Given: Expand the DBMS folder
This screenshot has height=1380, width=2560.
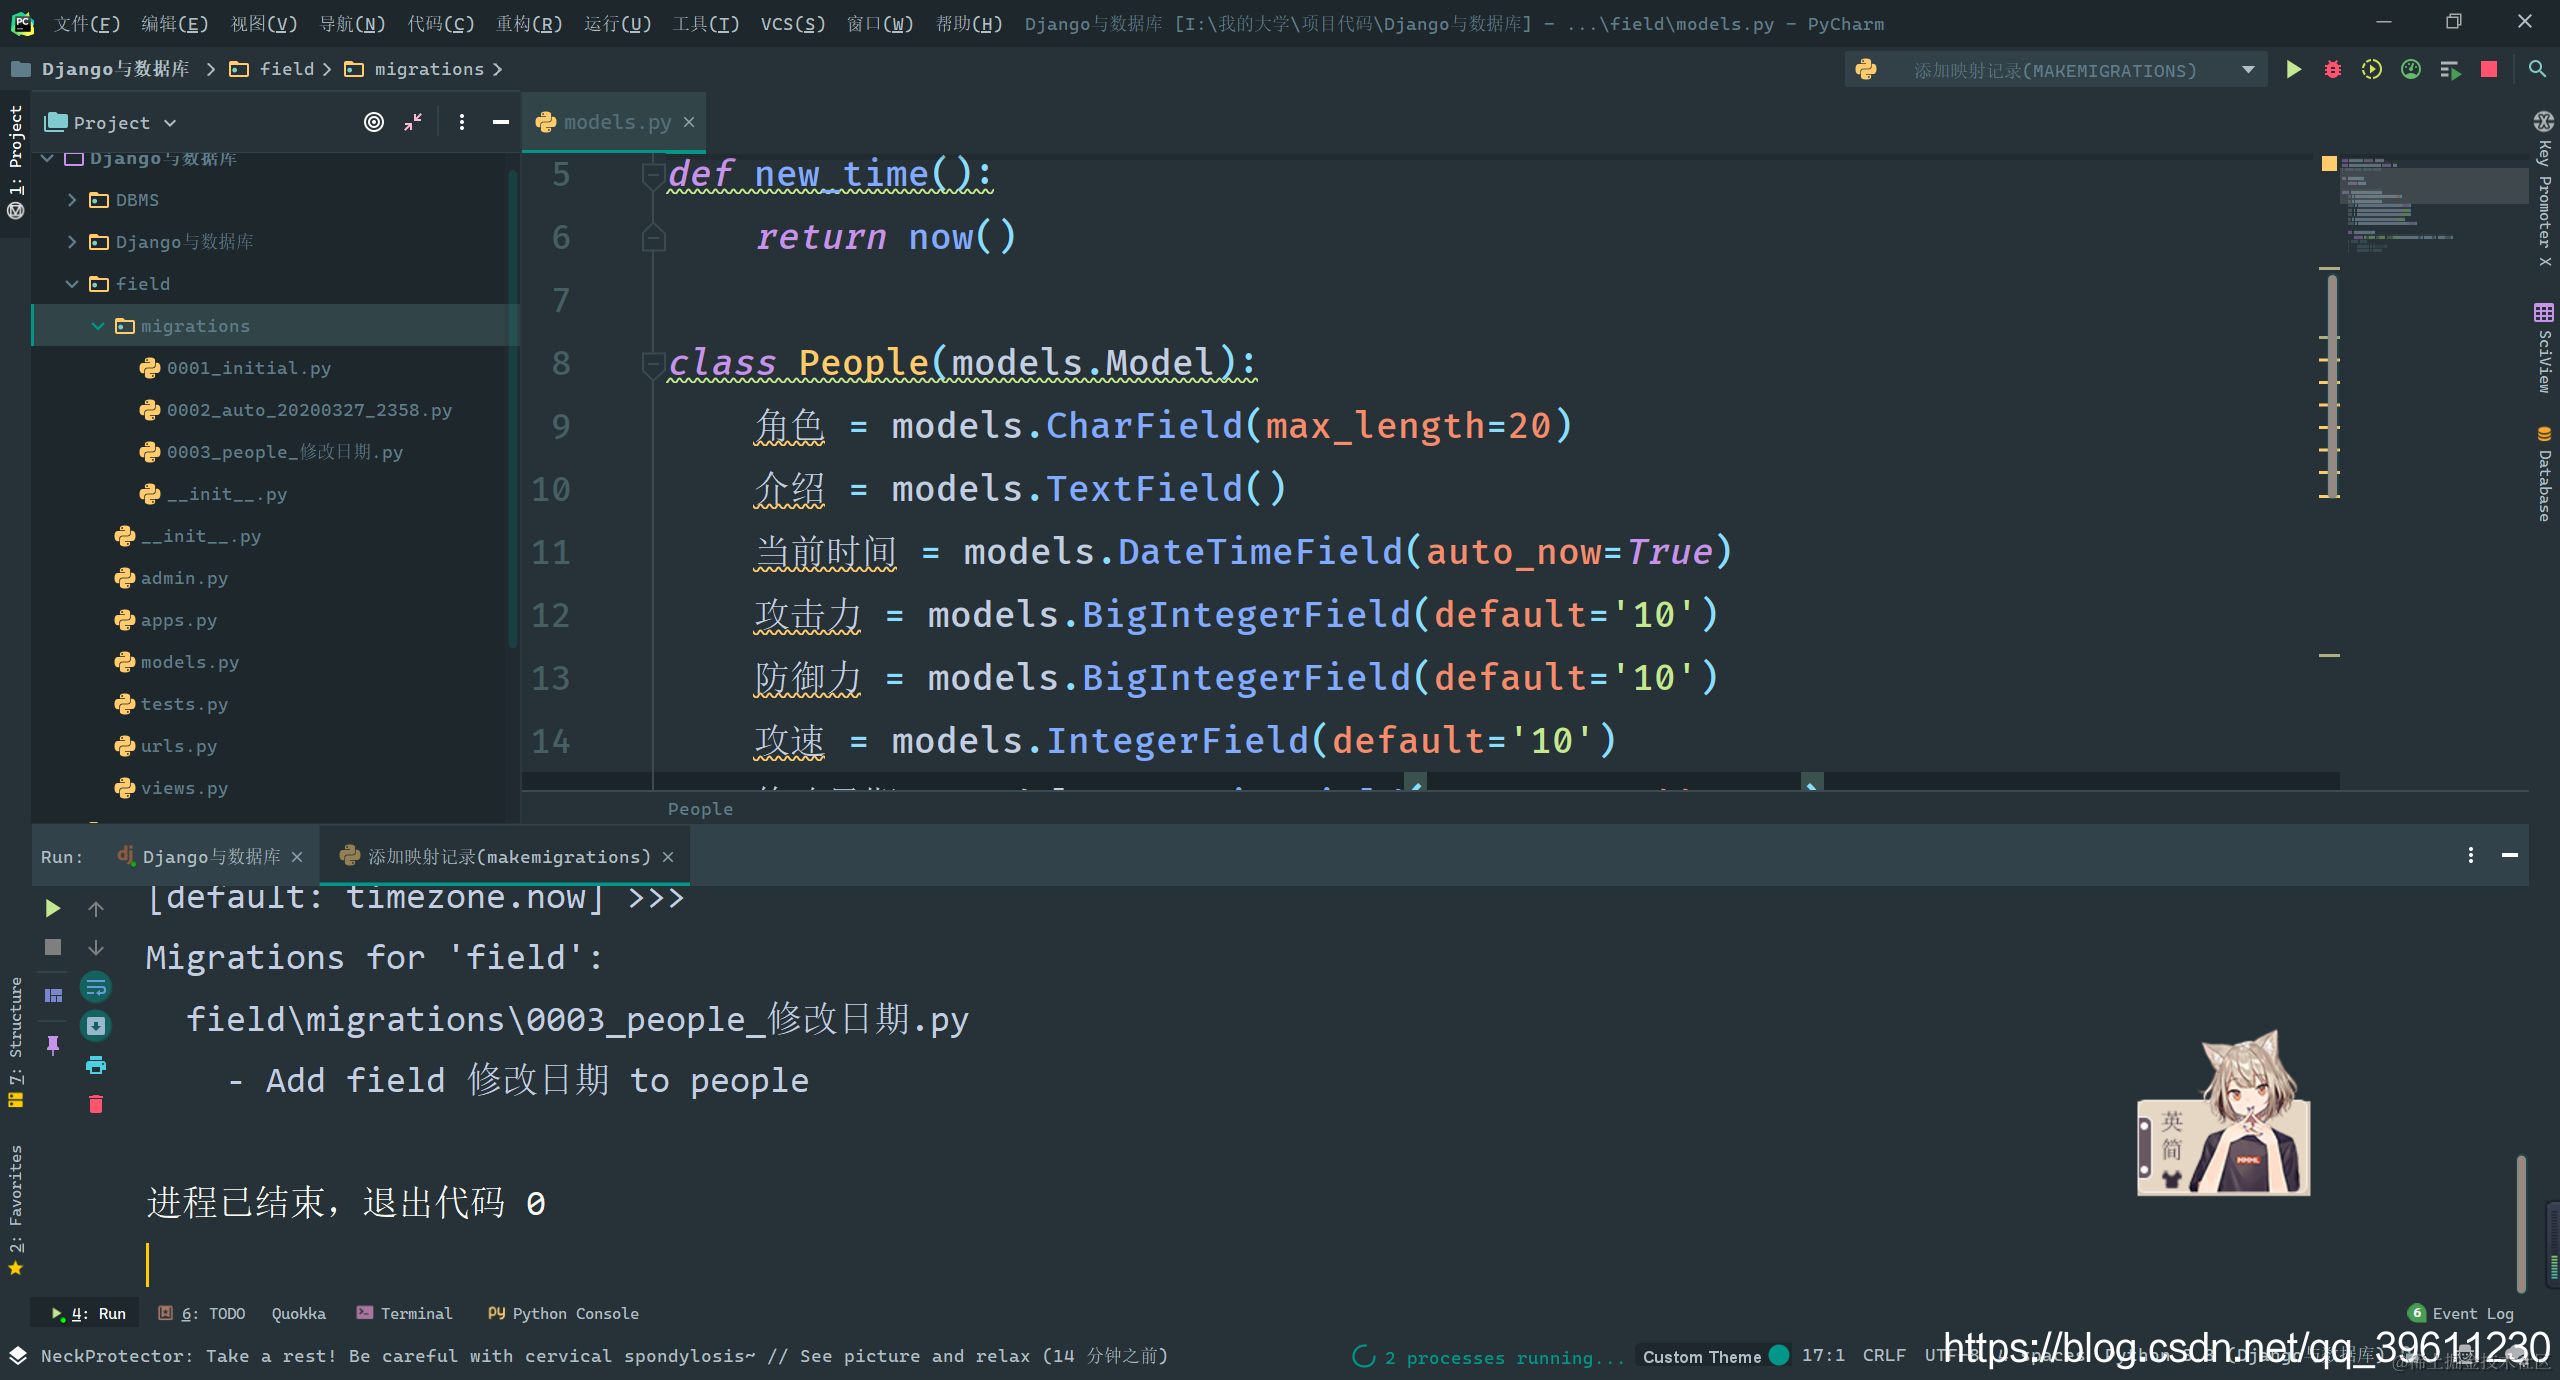Looking at the screenshot, I should (x=72, y=200).
